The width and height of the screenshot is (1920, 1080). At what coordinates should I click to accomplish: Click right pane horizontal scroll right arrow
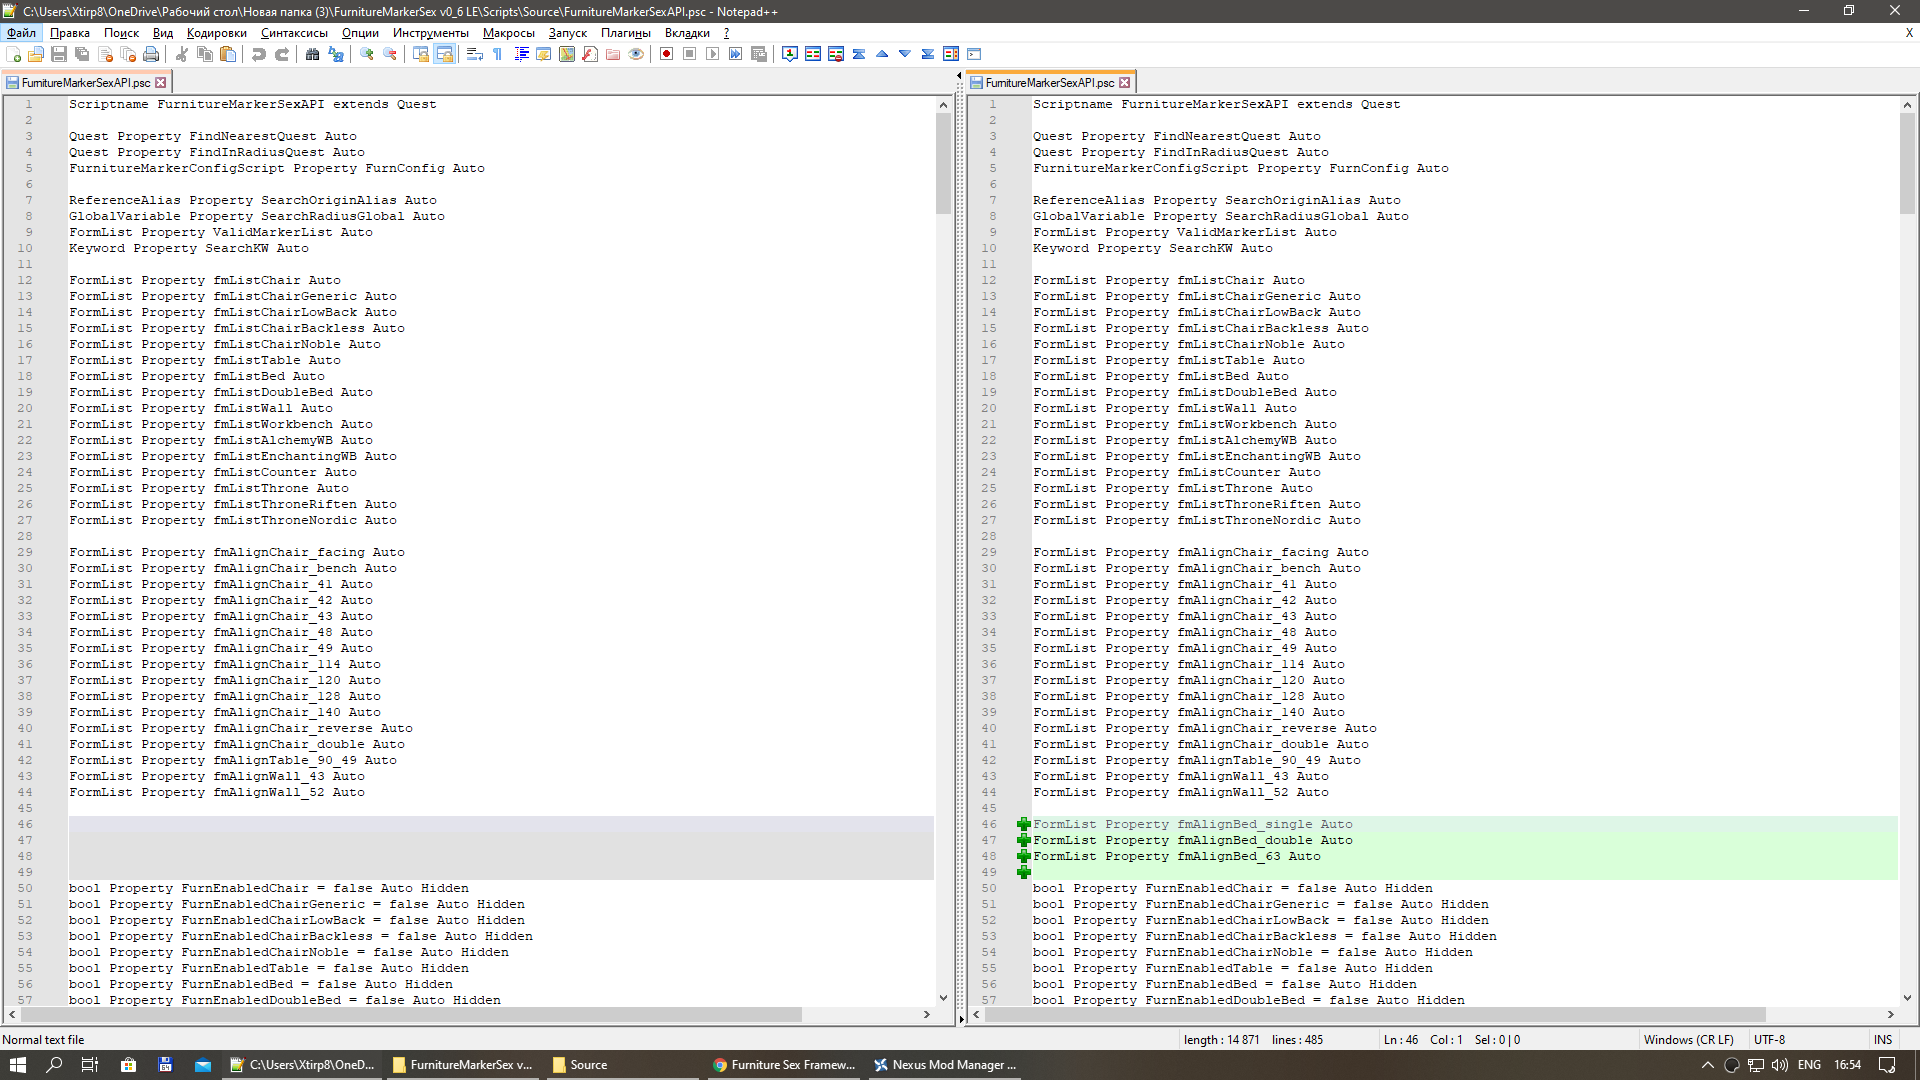(x=1890, y=1015)
